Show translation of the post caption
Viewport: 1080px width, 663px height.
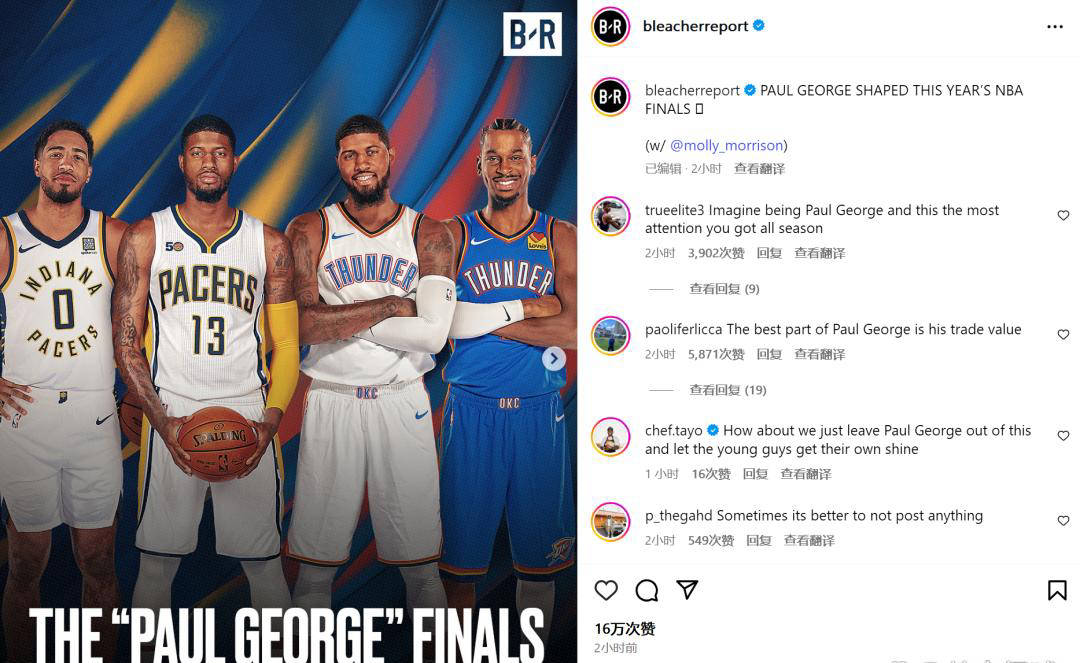[x=759, y=169]
